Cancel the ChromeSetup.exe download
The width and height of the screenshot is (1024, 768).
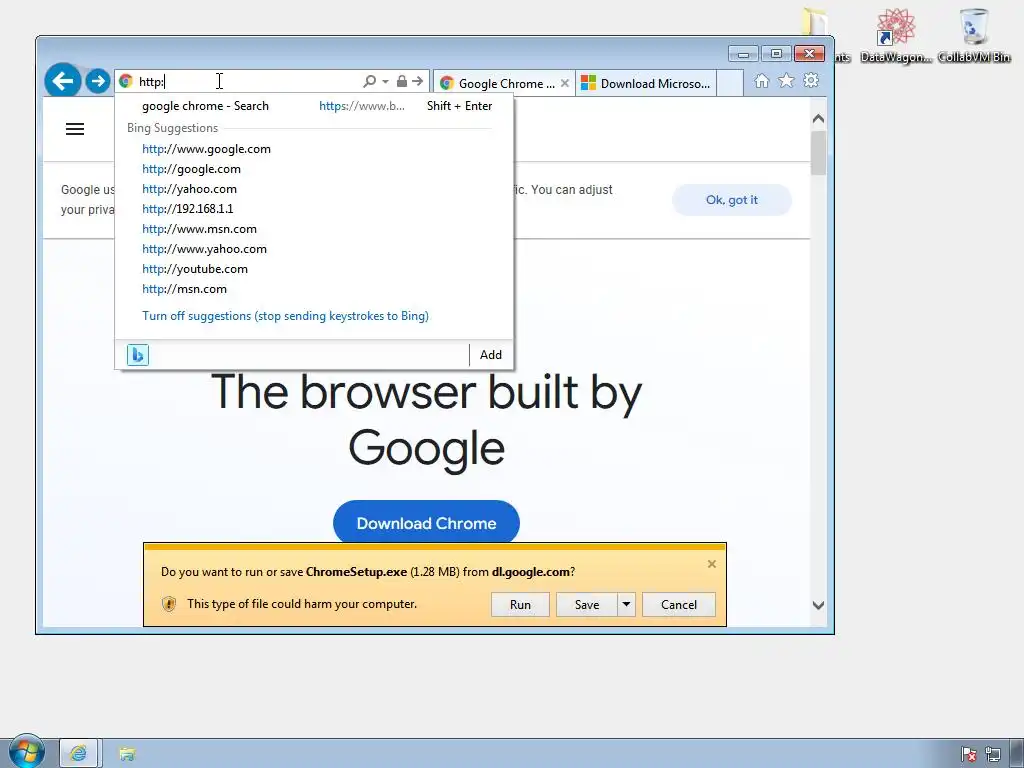(679, 605)
